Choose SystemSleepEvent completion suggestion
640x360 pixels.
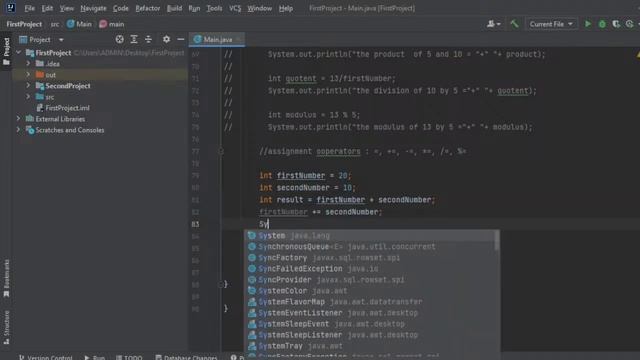coord(369,324)
